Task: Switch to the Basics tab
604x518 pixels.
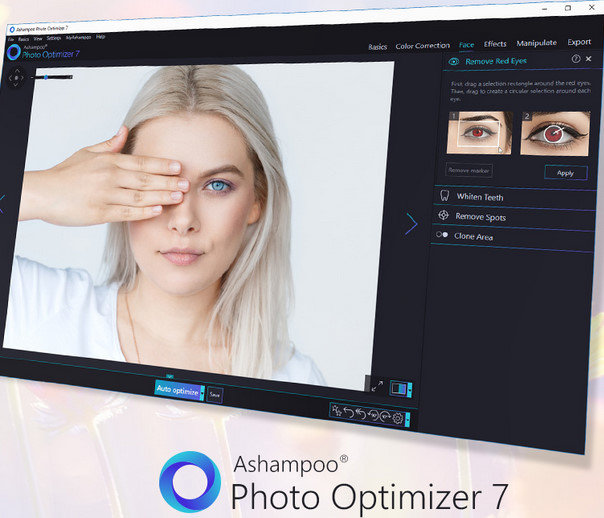Action: pos(378,47)
